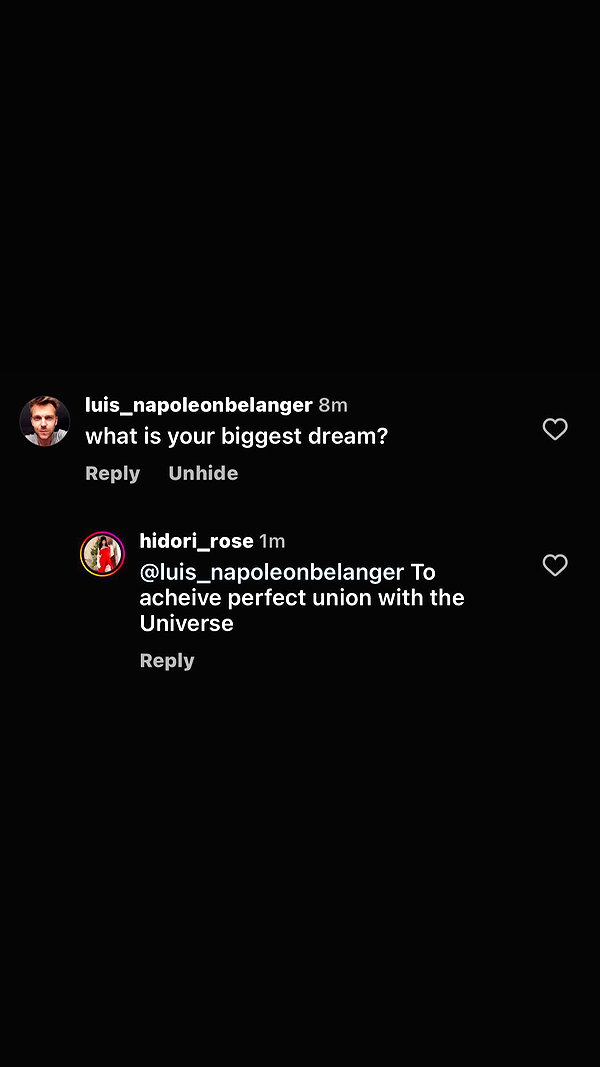
Task: Click the 1m timestamp on reply
Action: click(272, 542)
